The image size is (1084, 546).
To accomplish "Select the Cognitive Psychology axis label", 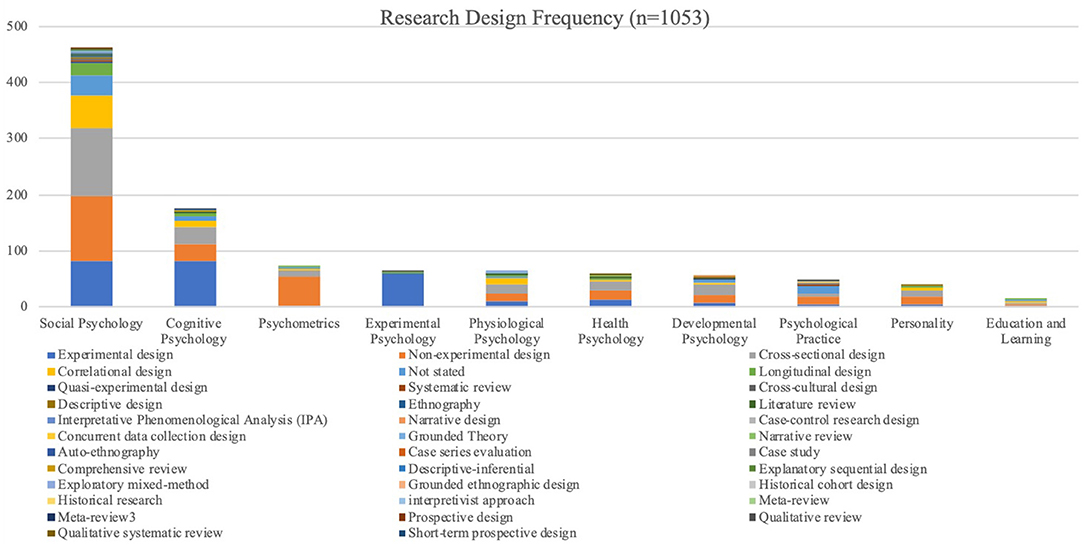I will 195,331.
